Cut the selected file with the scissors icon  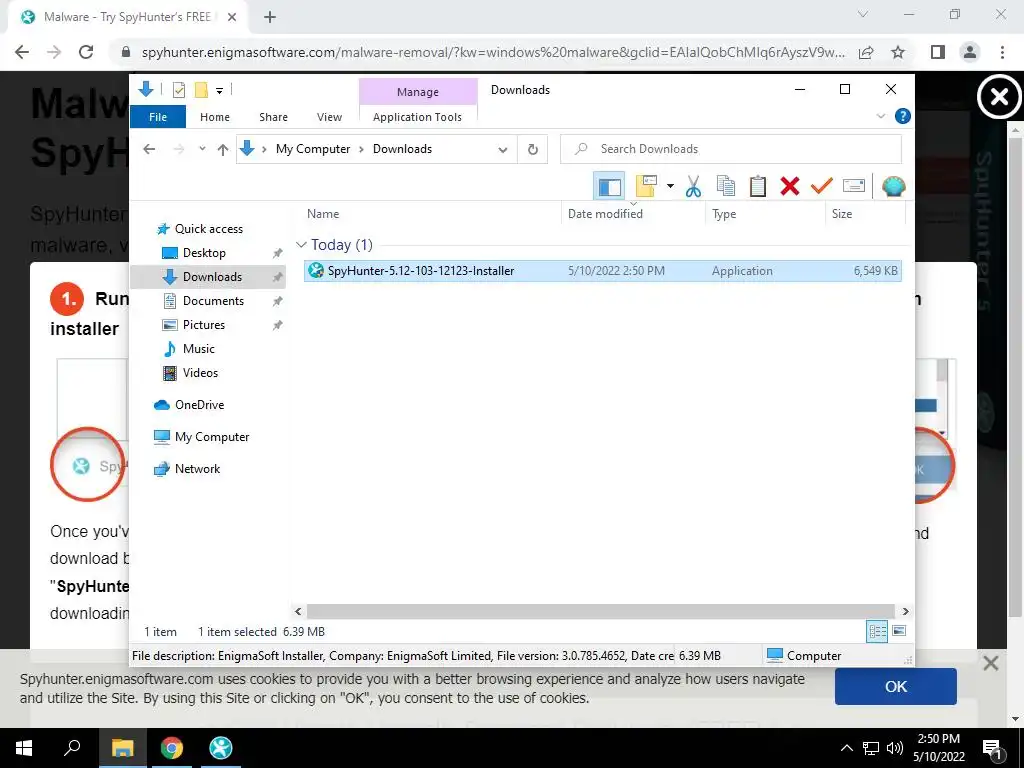click(x=693, y=187)
